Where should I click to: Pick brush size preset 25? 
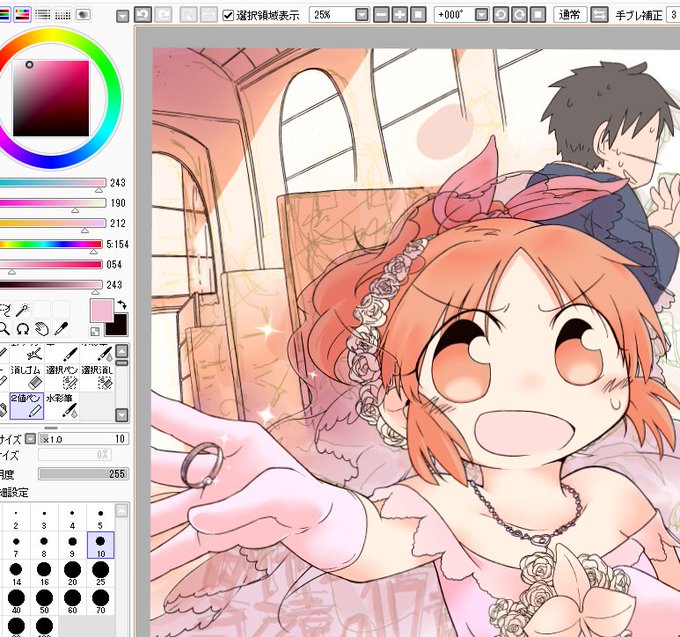pyautogui.click(x=101, y=573)
